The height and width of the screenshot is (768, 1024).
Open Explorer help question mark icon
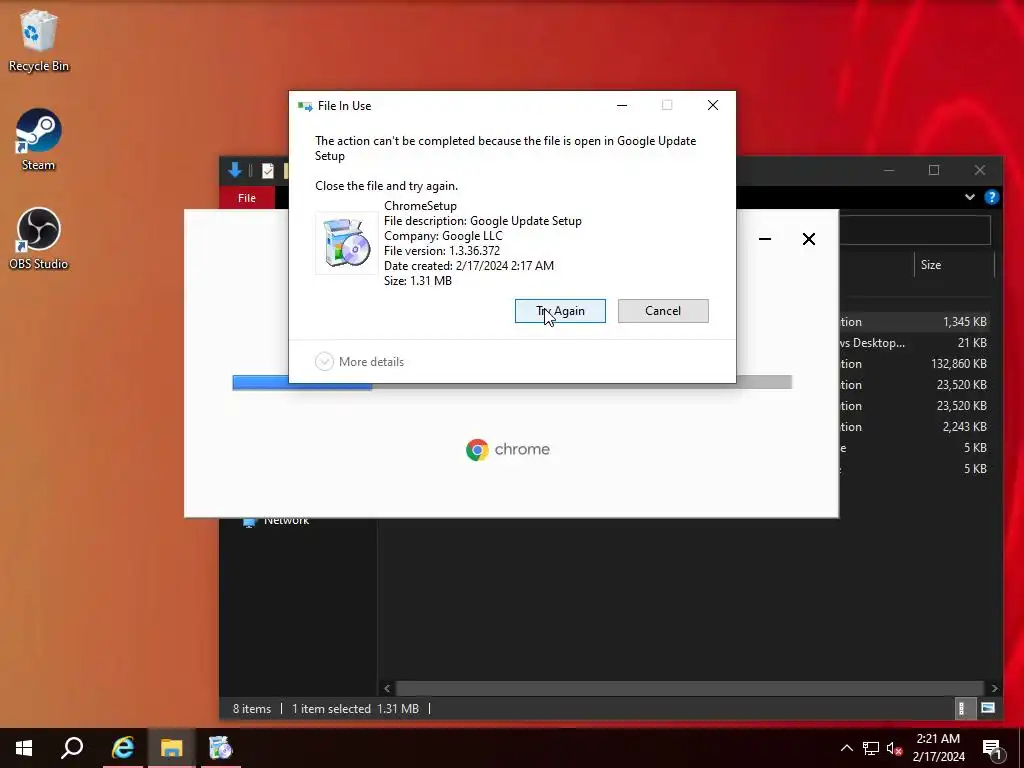pyautogui.click(x=991, y=197)
